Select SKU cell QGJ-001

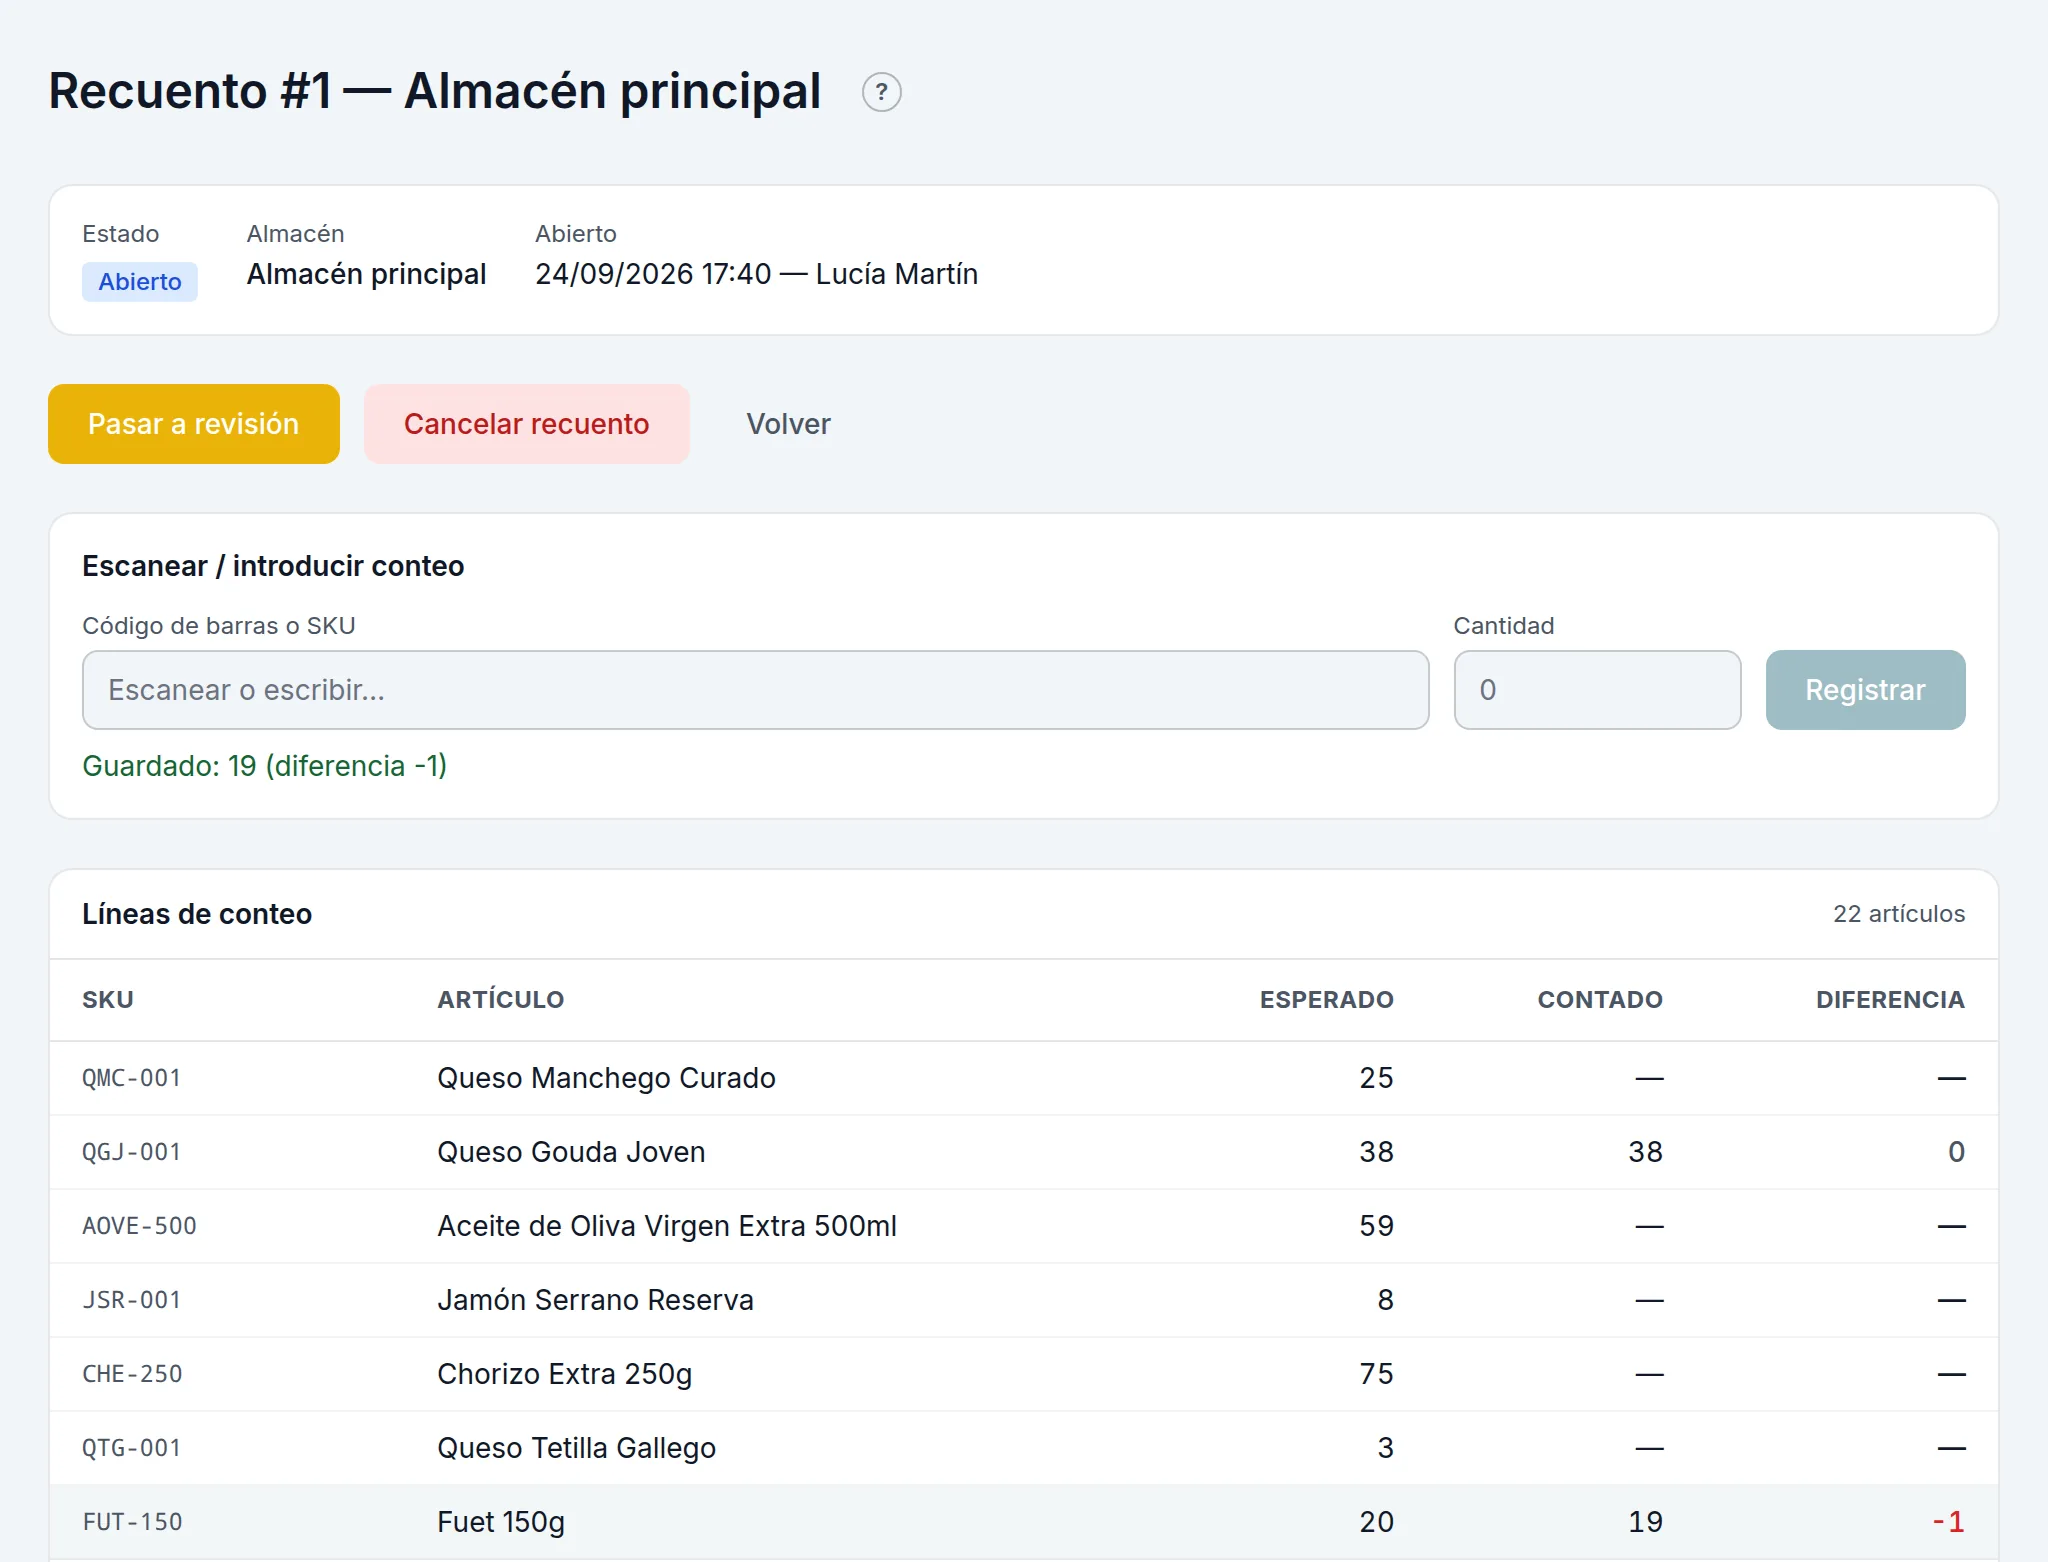tap(131, 1152)
